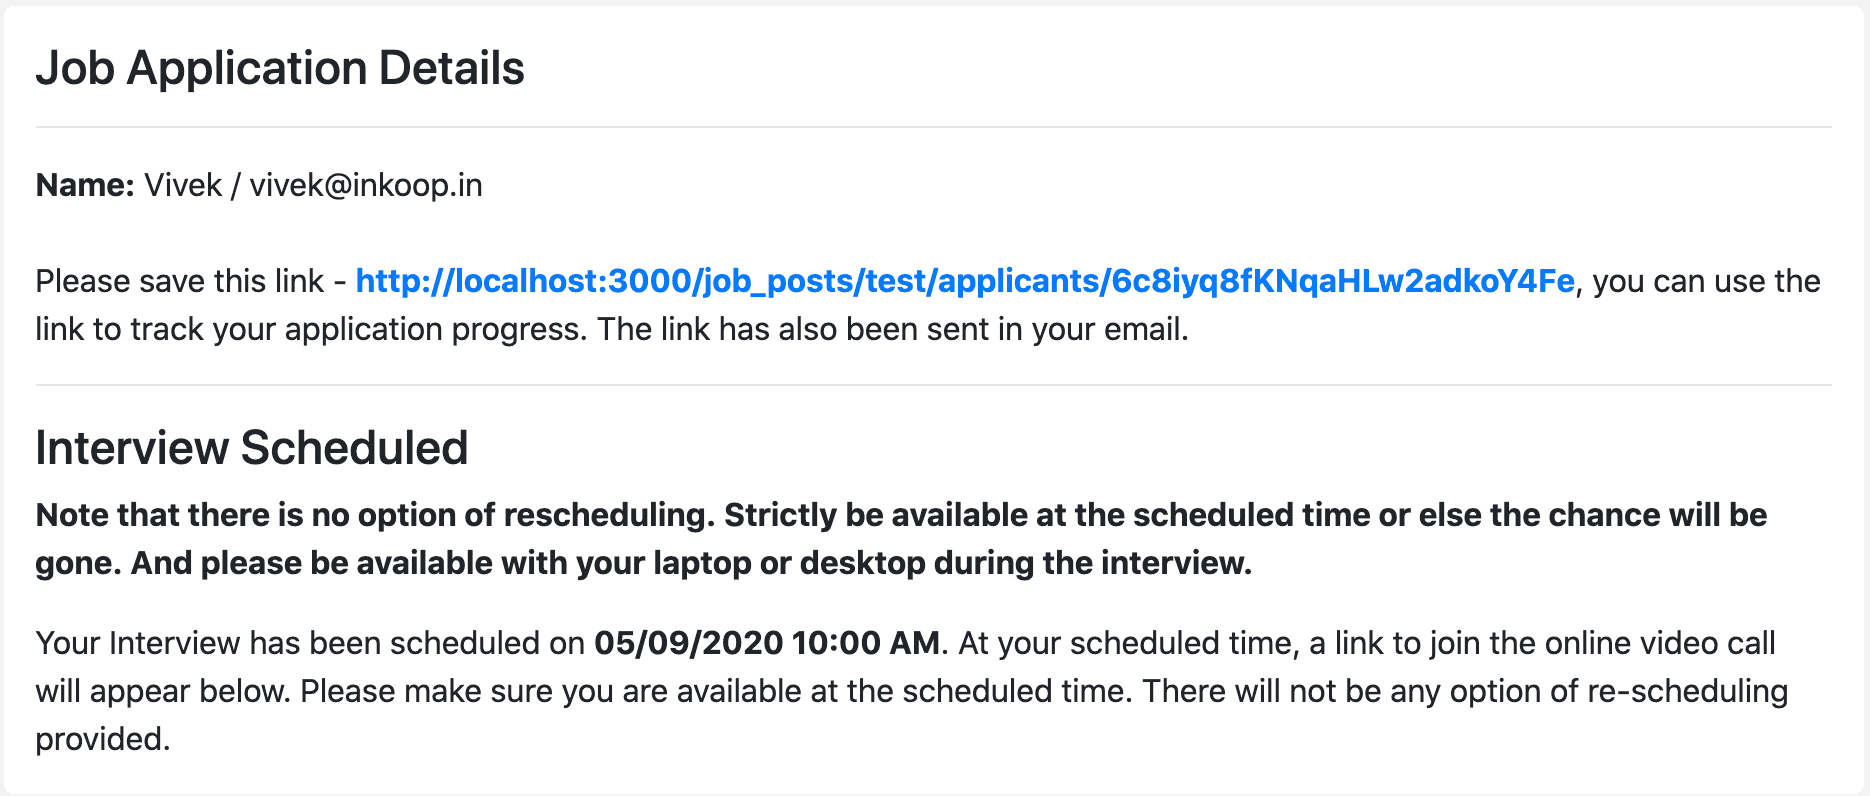Click the bold Name label
The image size is (1870, 796).
click(85, 185)
